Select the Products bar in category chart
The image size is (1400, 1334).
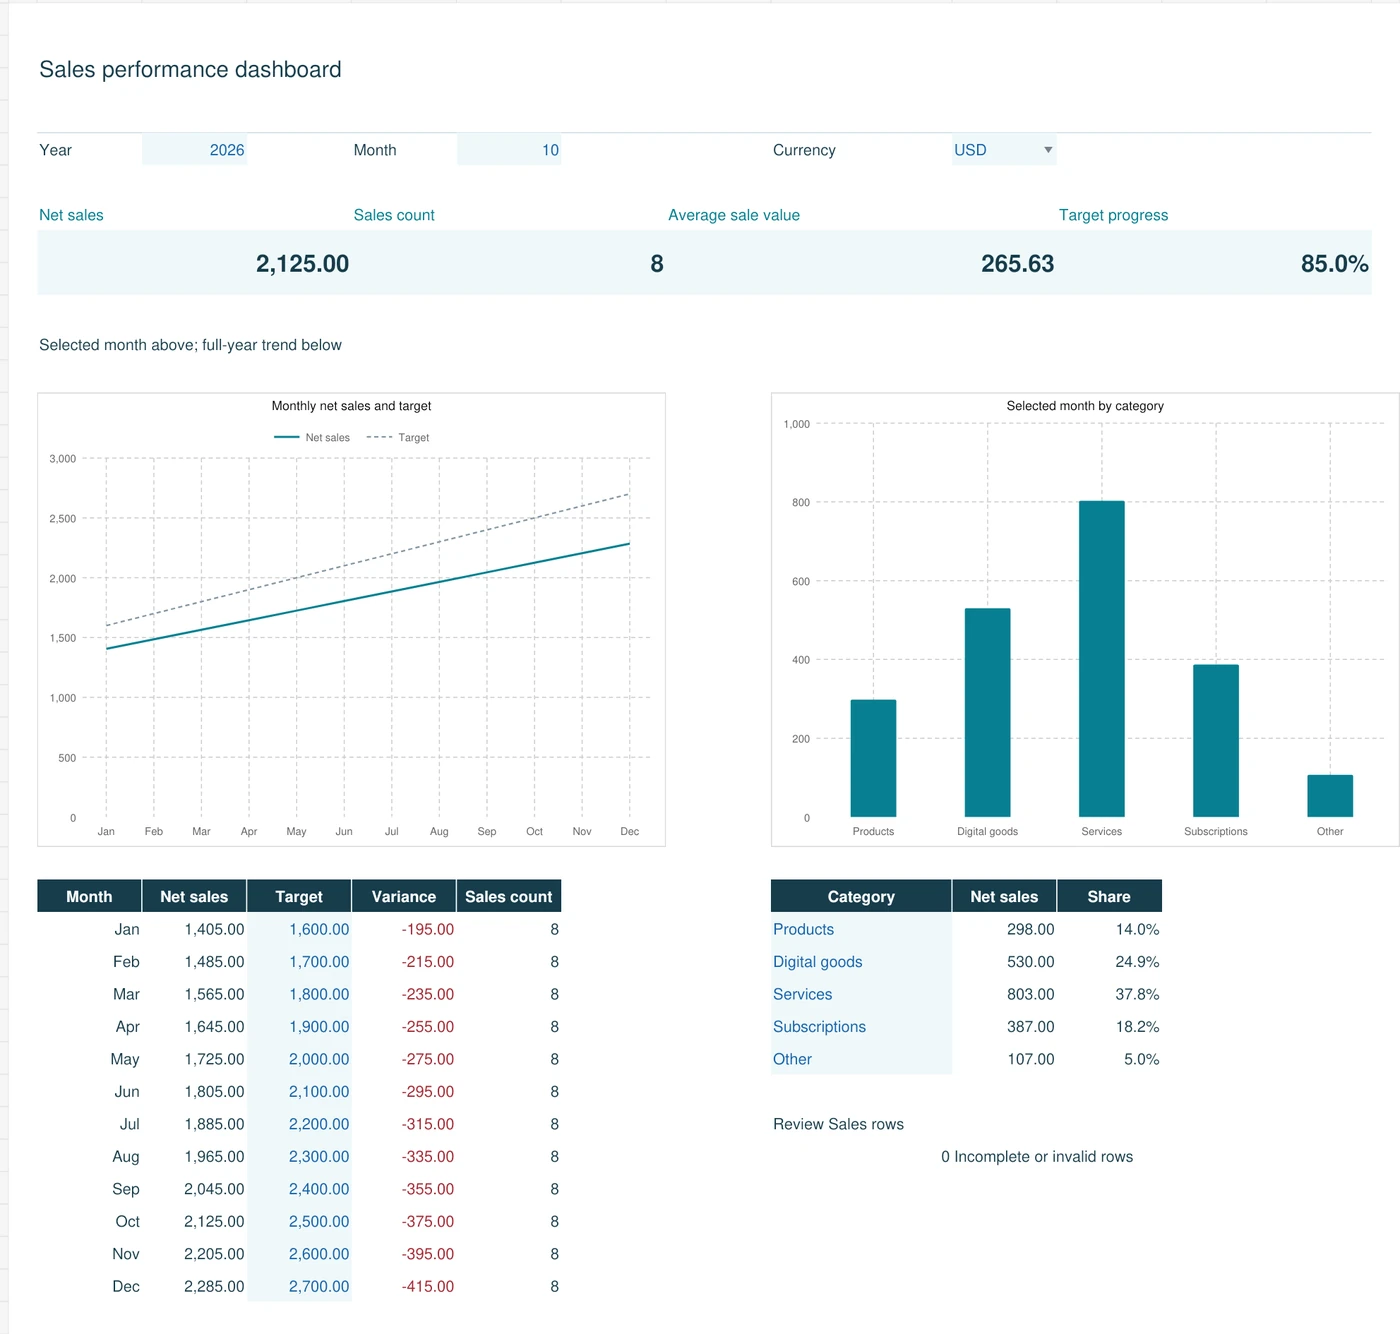tap(873, 758)
